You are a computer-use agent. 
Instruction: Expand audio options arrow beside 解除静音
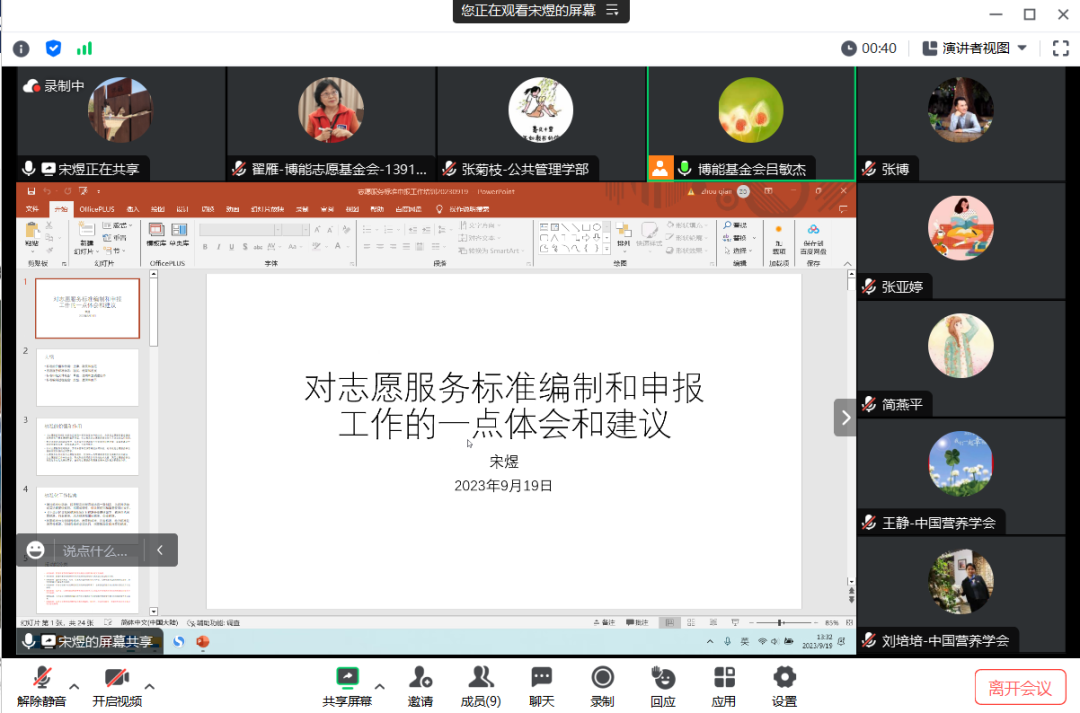click(77, 686)
